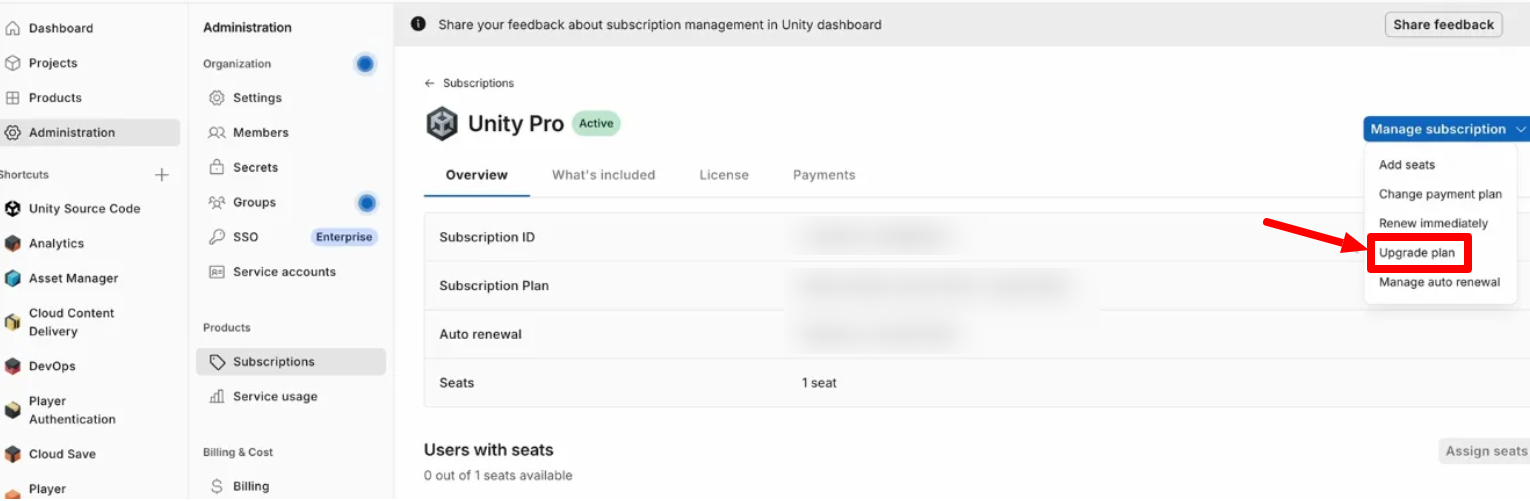
Task: Expand the Manage subscription dropdown
Action: (1446, 129)
